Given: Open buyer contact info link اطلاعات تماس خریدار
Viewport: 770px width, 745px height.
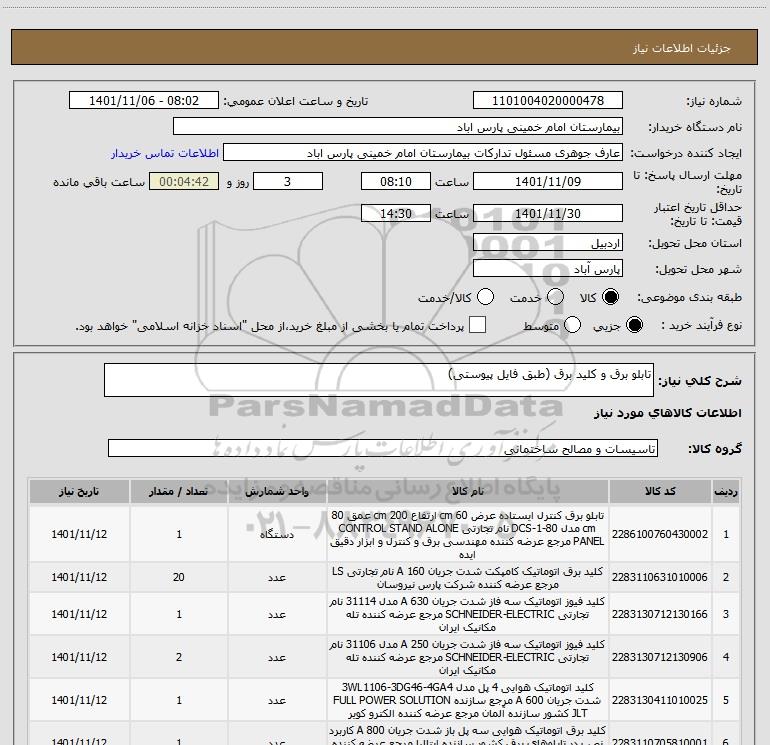Looking at the screenshot, I should coord(165,153).
